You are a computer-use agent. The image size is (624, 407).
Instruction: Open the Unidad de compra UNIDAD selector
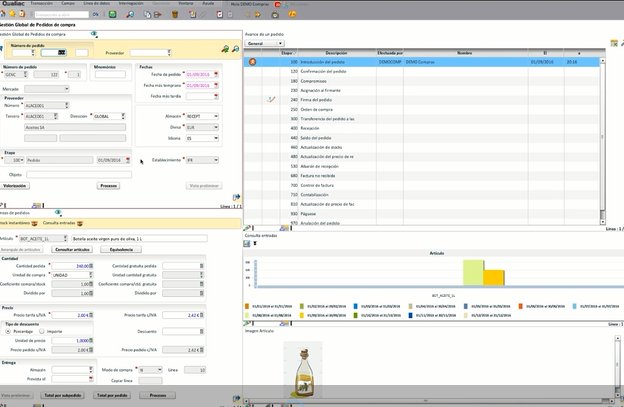pos(72,275)
